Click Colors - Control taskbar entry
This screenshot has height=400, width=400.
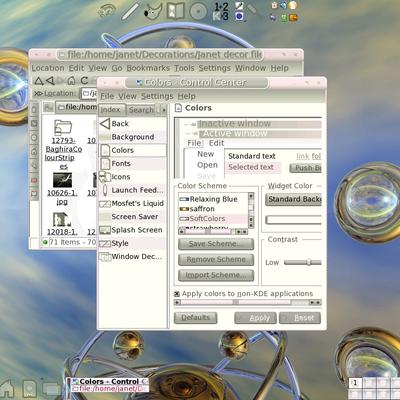tap(110, 381)
